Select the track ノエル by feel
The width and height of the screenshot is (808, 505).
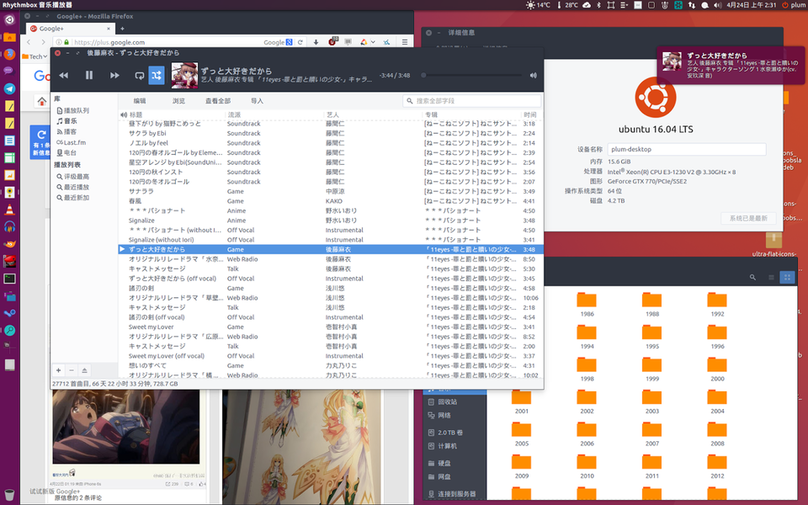pyautogui.click(x=330, y=143)
